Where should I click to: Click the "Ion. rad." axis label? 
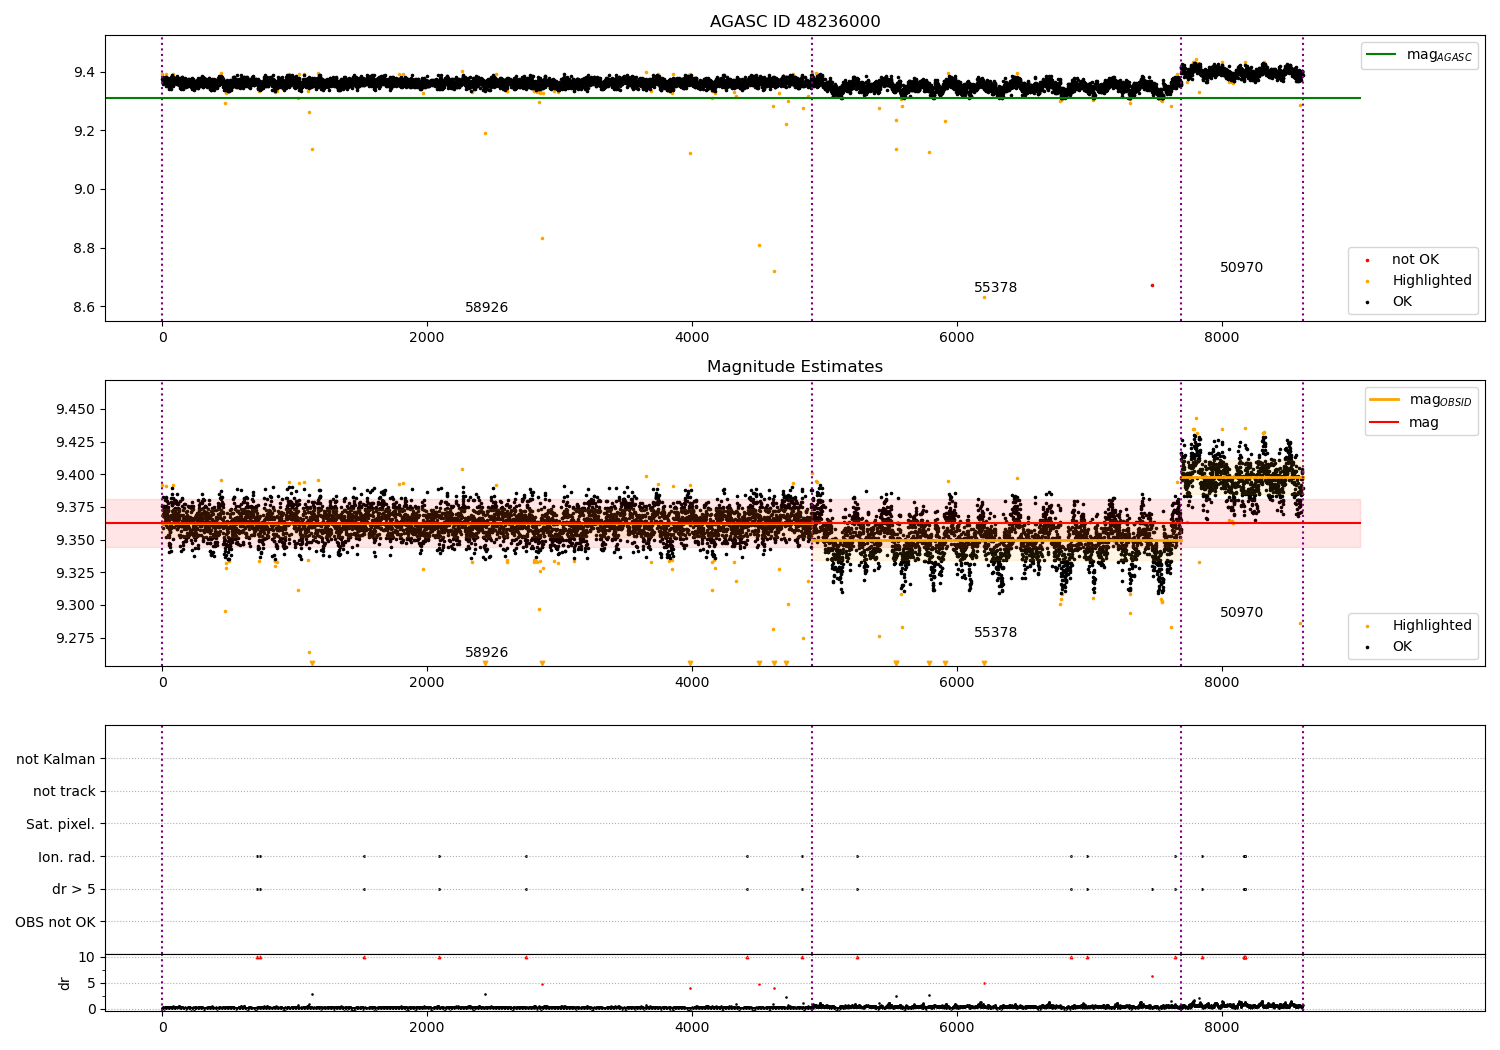coord(67,857)
